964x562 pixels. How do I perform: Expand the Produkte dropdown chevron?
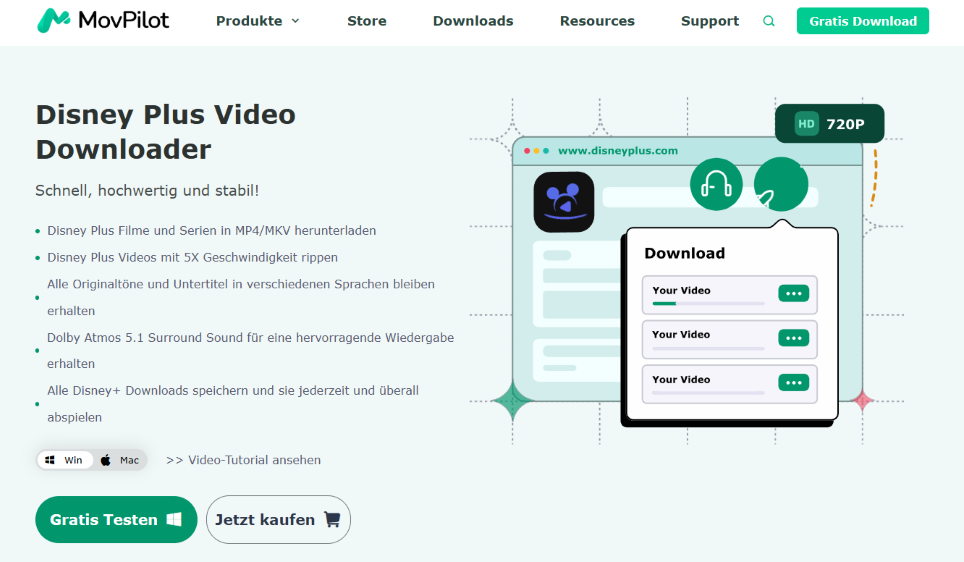pos(295,21)
